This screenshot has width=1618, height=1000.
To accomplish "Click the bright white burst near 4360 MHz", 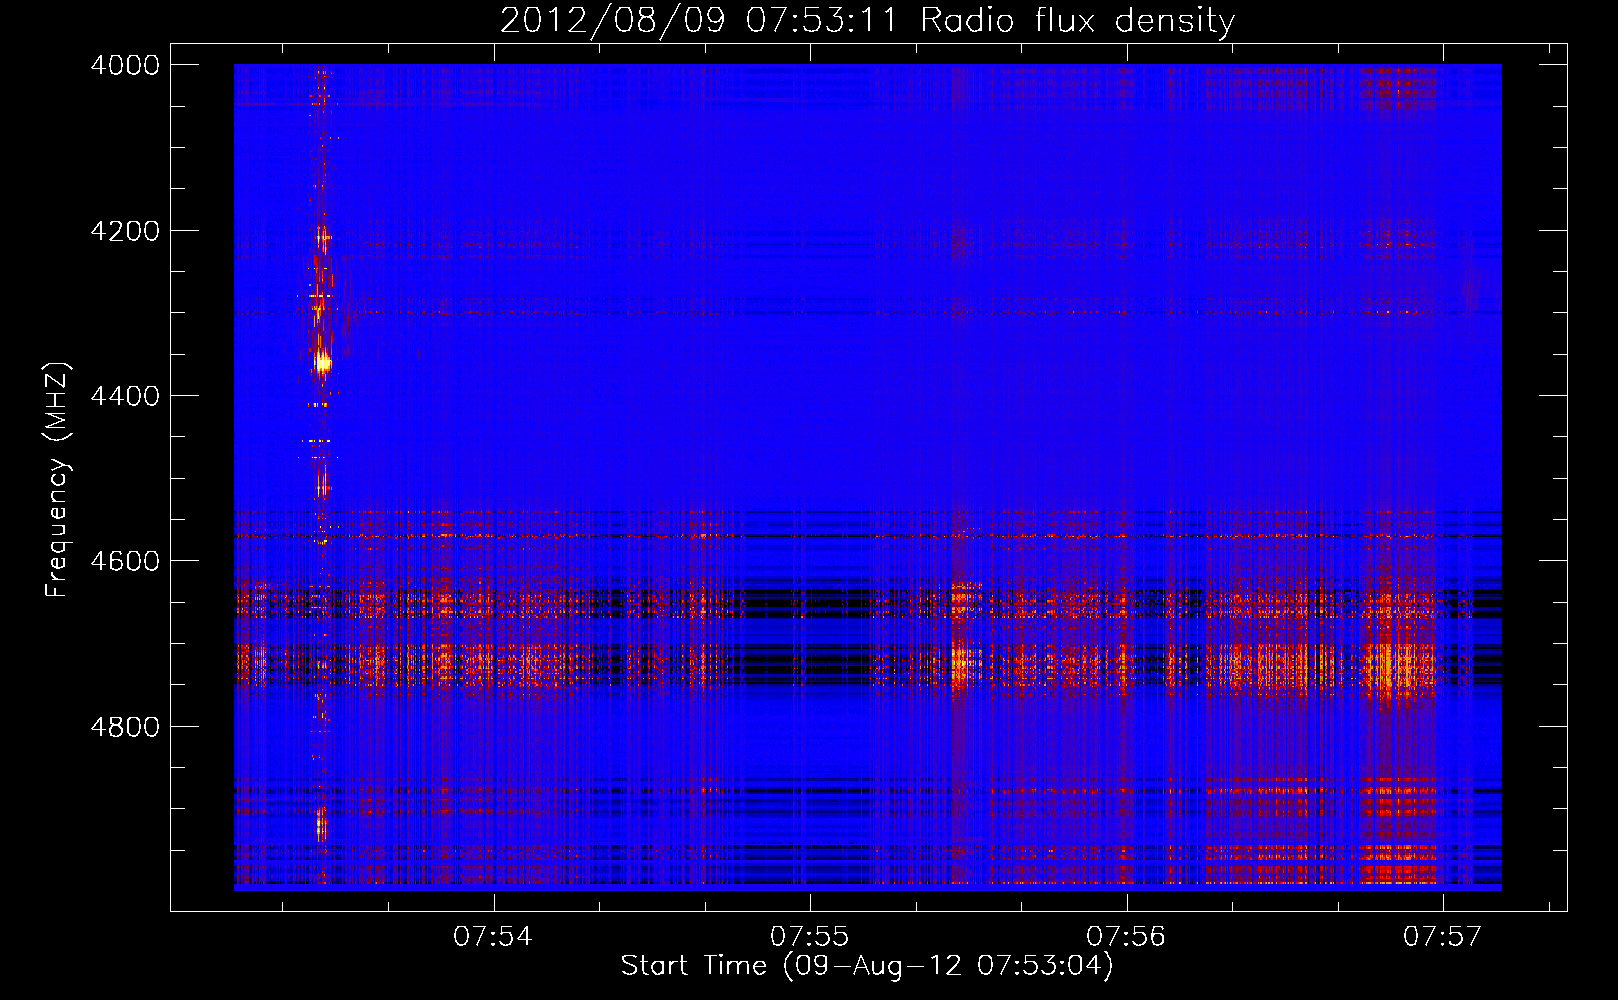I will click(x=322, y=363).
